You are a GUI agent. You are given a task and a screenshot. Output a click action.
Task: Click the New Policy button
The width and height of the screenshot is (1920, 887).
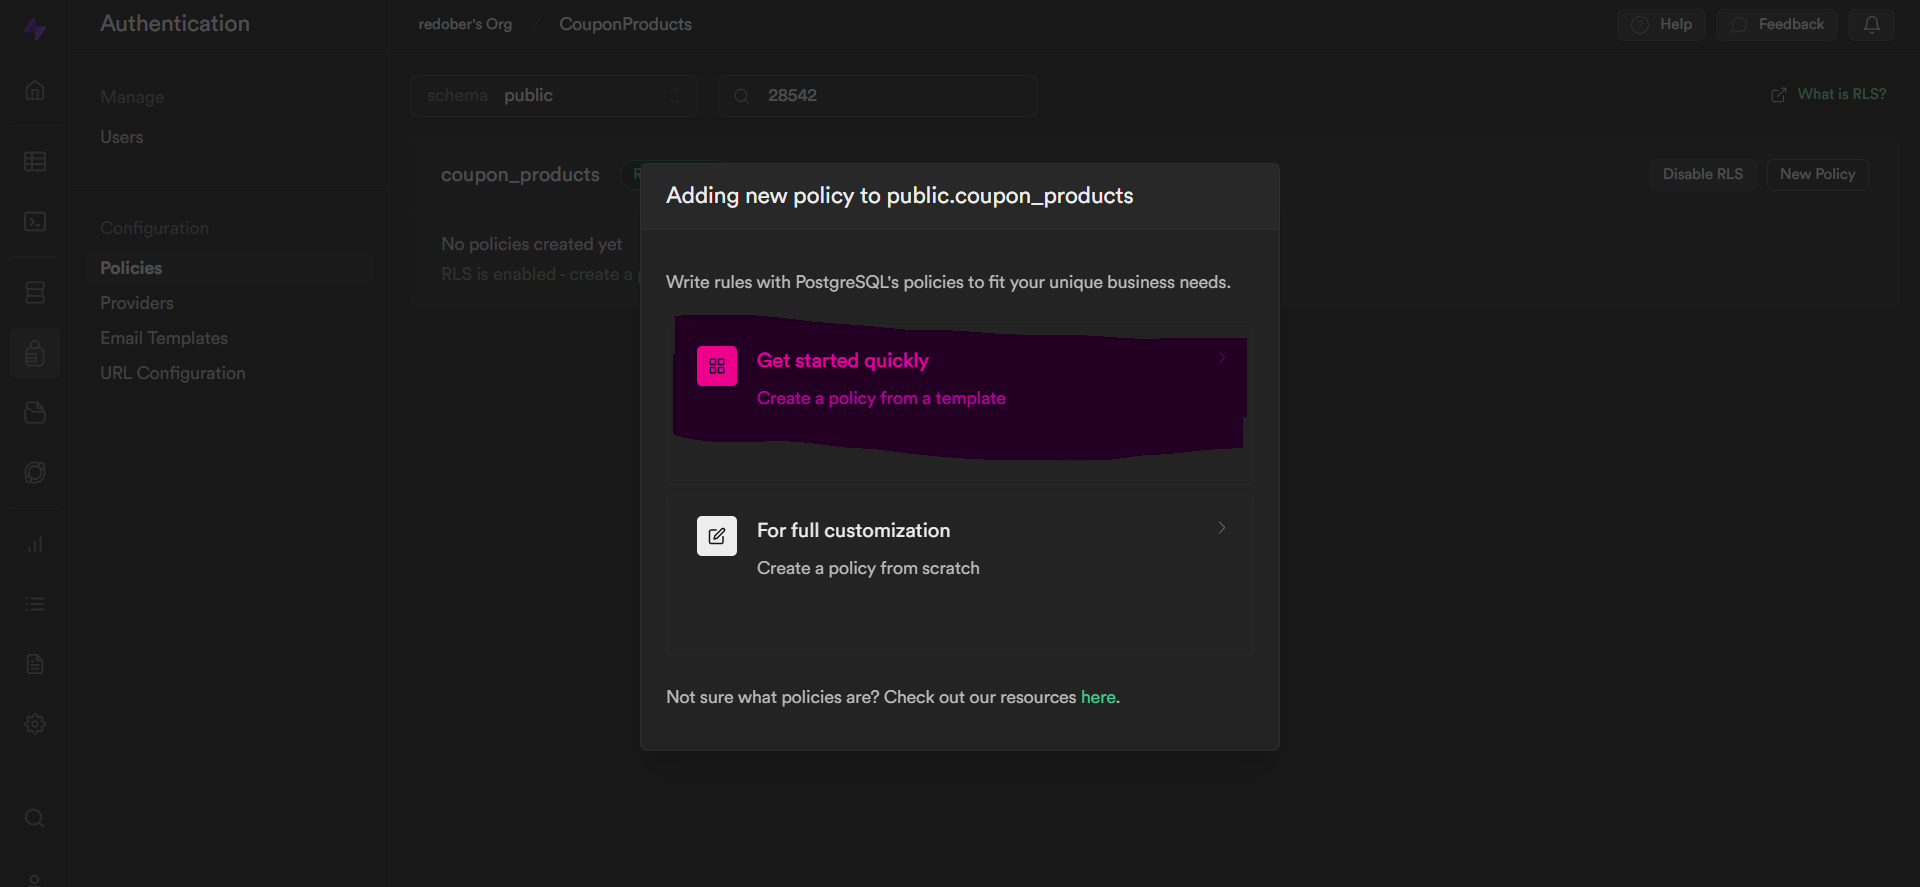tap(1817, 174)
